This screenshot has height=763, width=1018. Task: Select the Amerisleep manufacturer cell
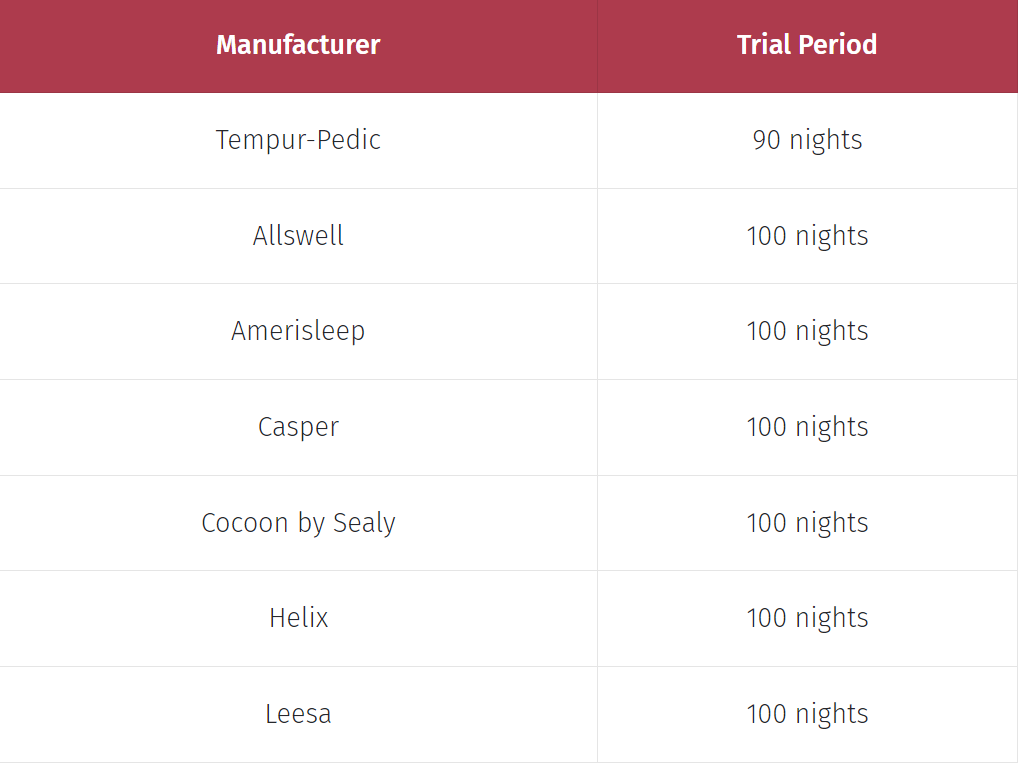[298, 331]
